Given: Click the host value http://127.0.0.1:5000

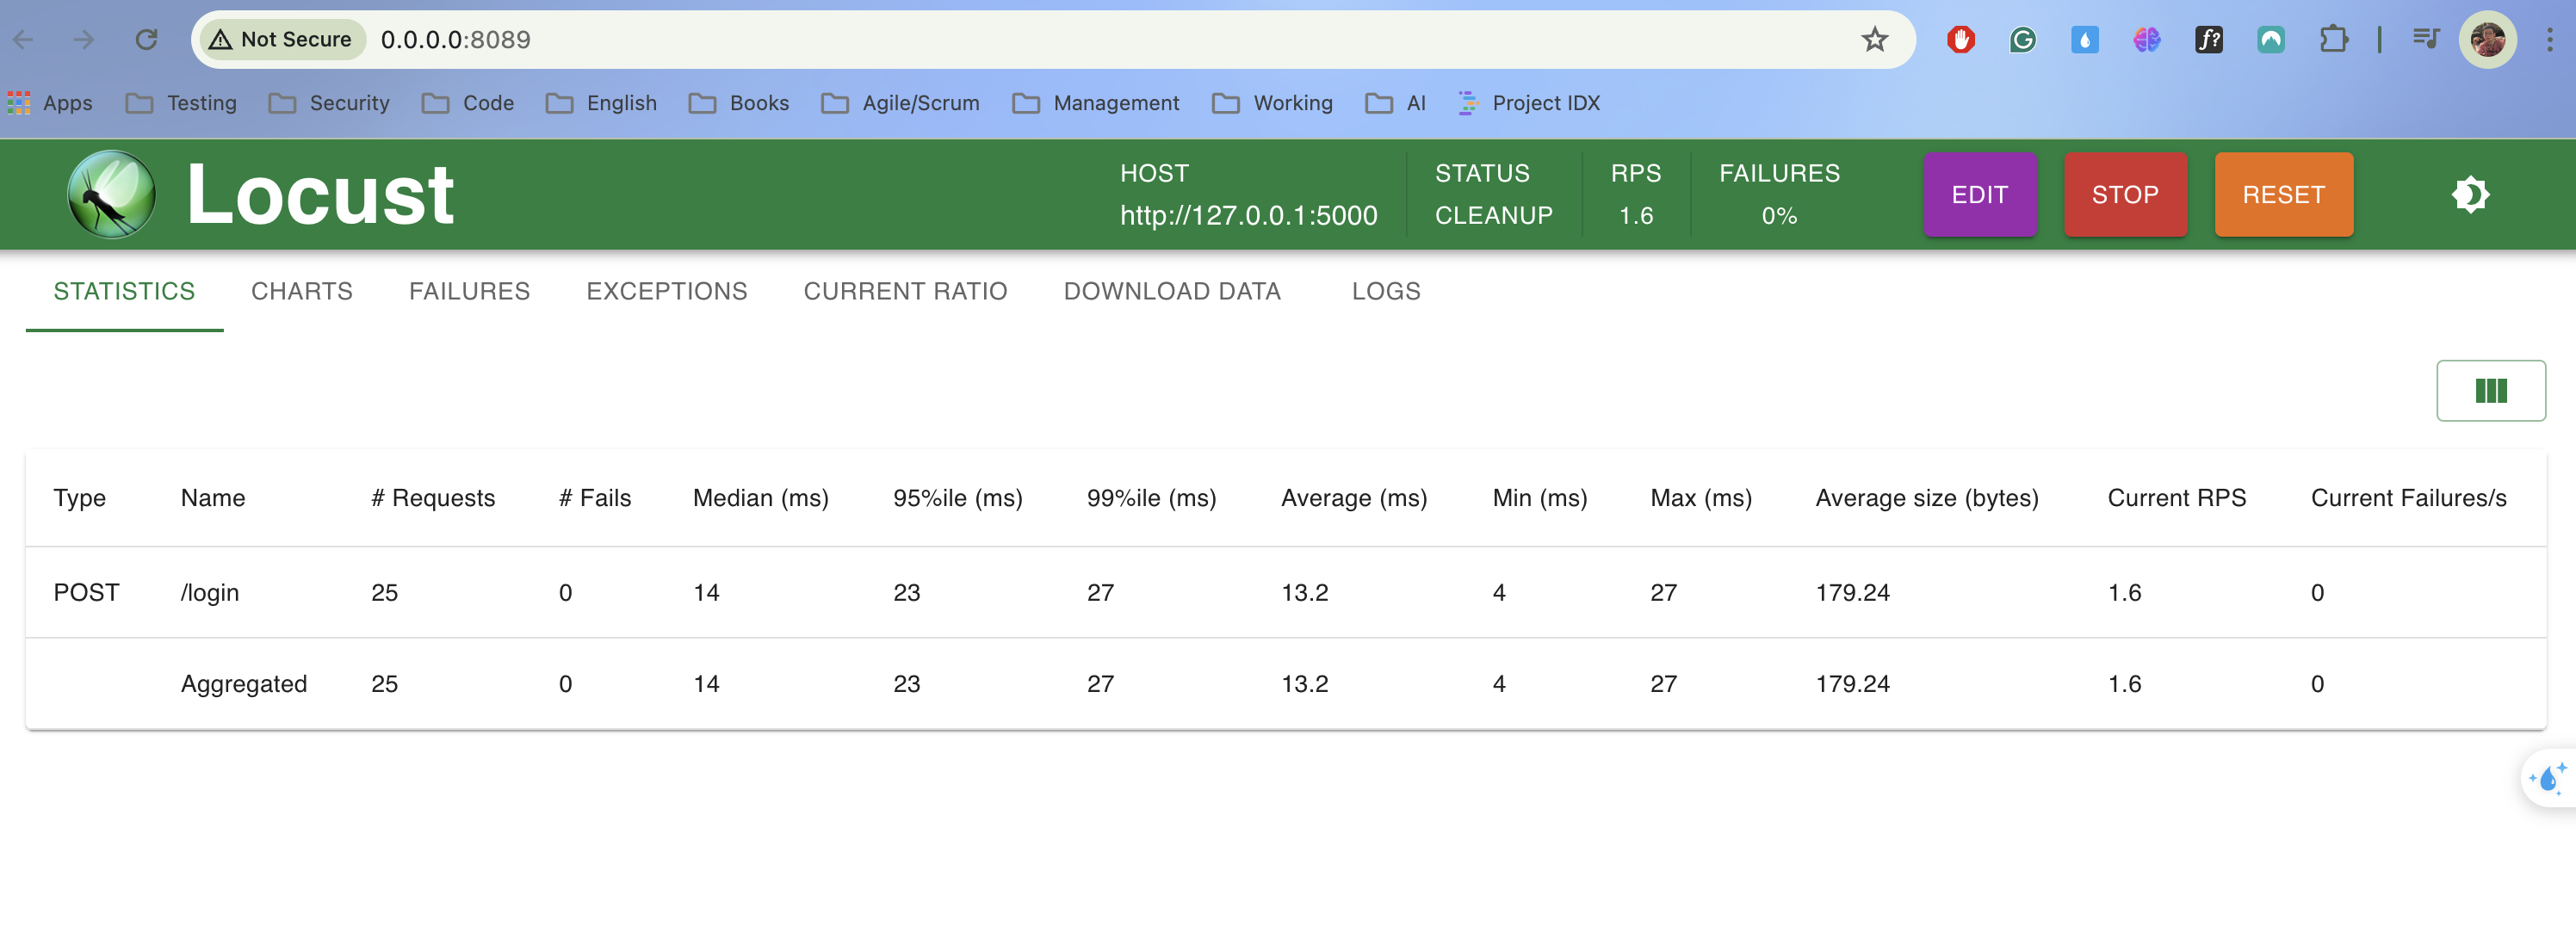Looking at the screenshot, I should [x=1248, y=215].
